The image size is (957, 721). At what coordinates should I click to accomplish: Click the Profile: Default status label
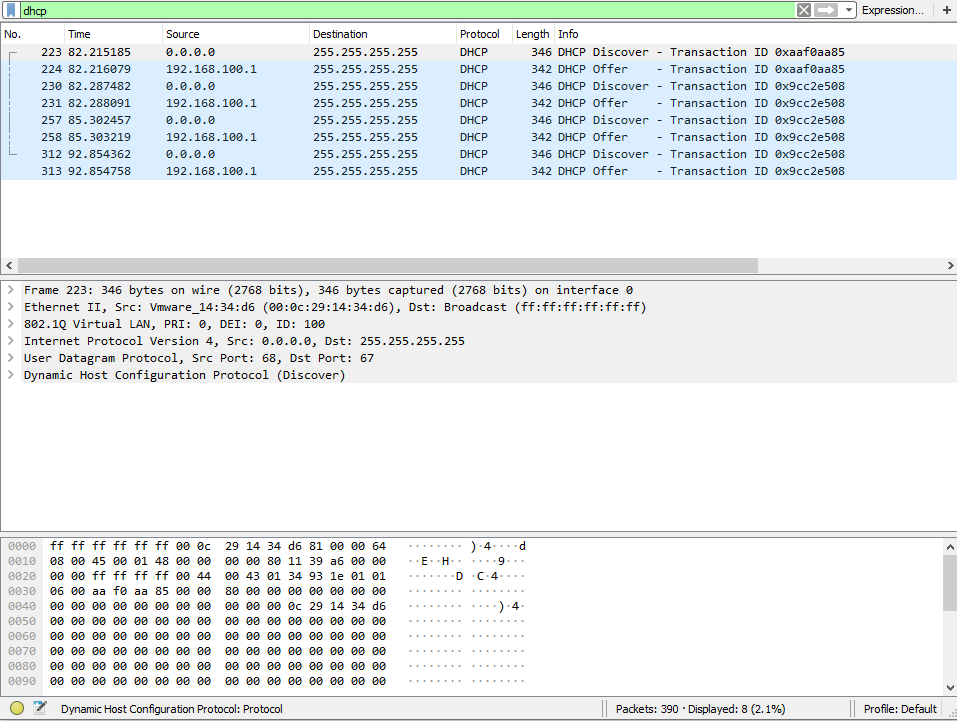point(900,708)
